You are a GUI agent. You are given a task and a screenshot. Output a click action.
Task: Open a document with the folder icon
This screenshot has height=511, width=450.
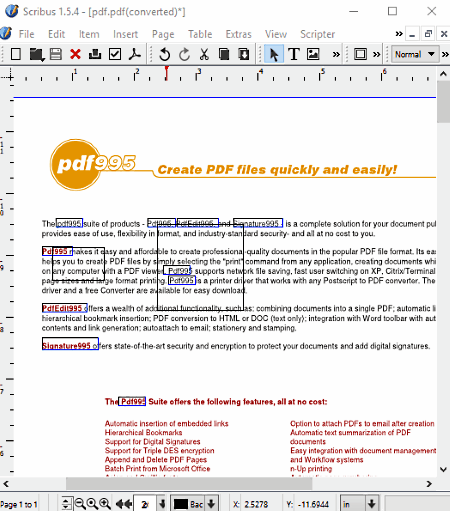36,54
